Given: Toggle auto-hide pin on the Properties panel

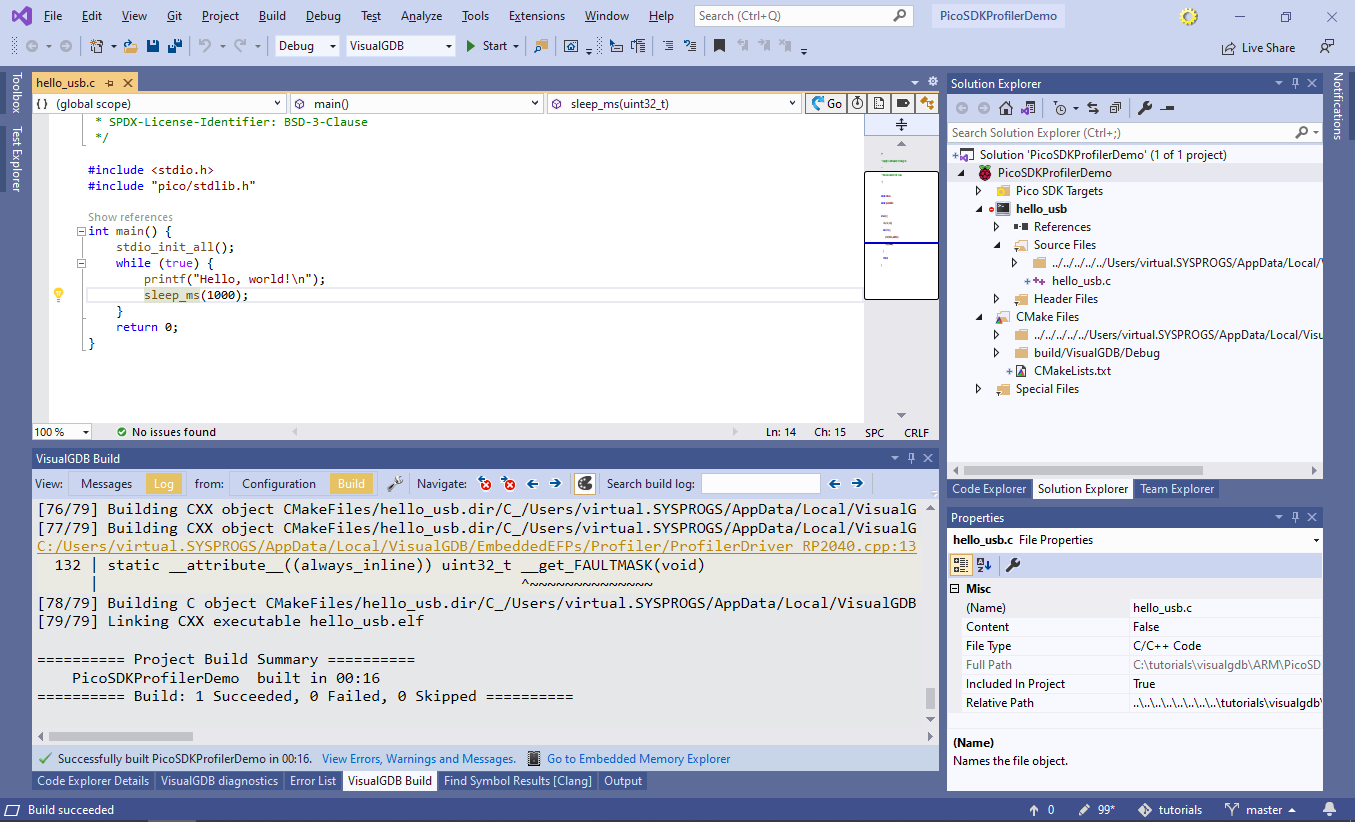Looking at the screenshot, I should click(1295, 517).
